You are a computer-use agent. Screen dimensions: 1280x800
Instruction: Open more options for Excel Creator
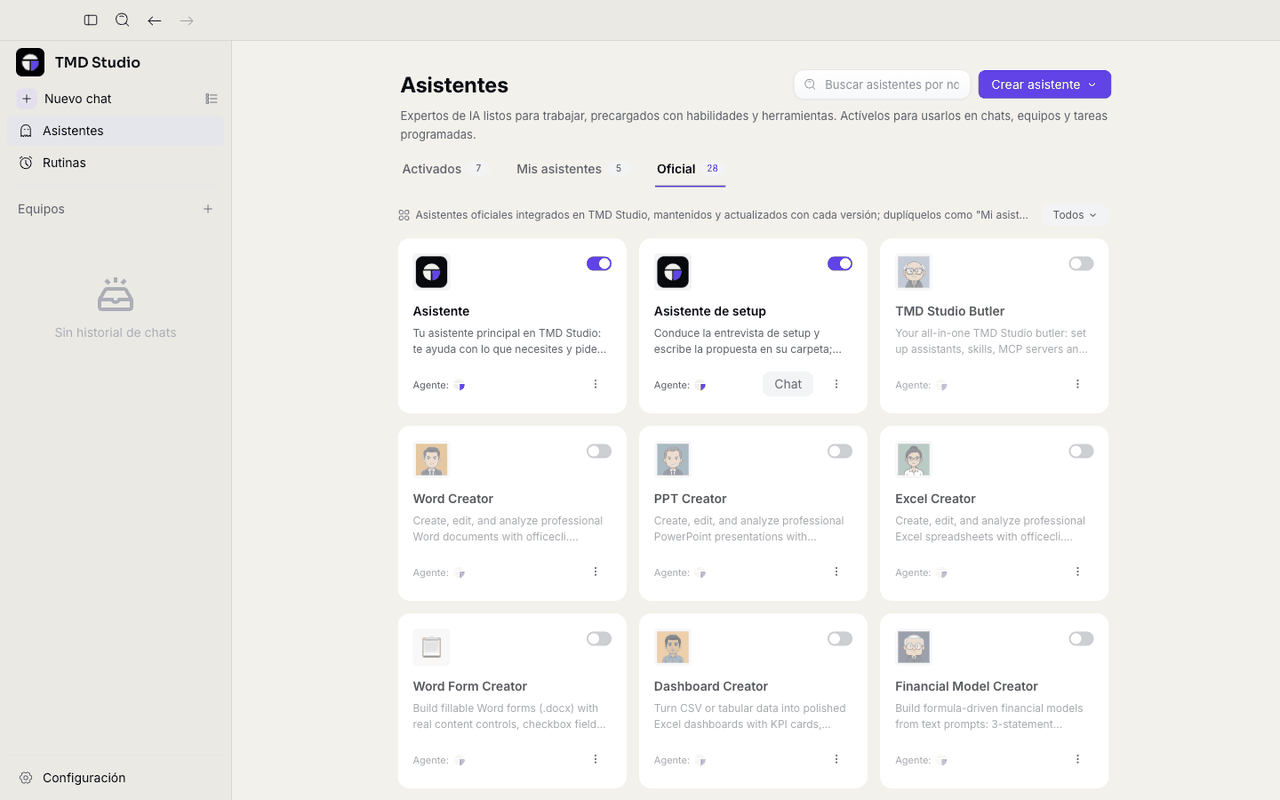1078,572
